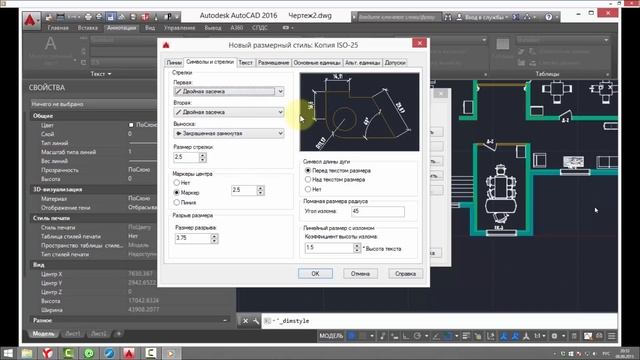Viewport: 640px width, 360px height.
Task: Click the media player icon in taskbar
Action: (171, 353)
